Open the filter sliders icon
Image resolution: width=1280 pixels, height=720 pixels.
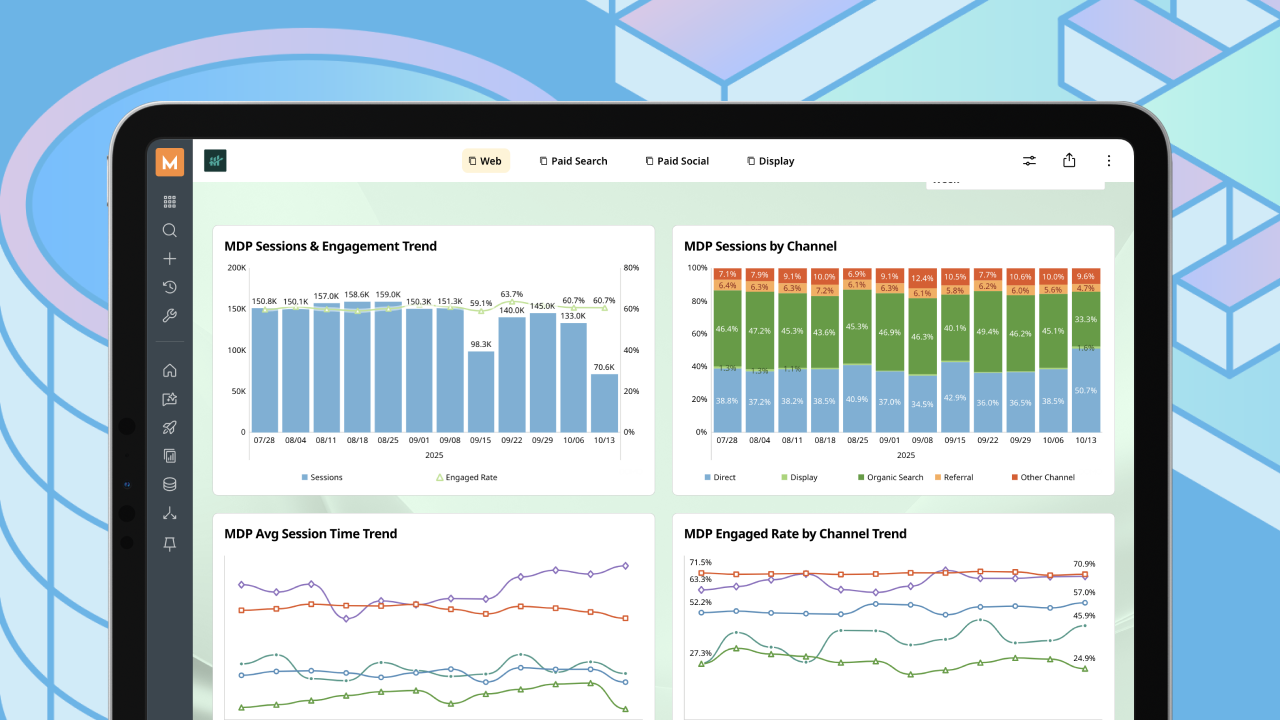click(1029, 161)
